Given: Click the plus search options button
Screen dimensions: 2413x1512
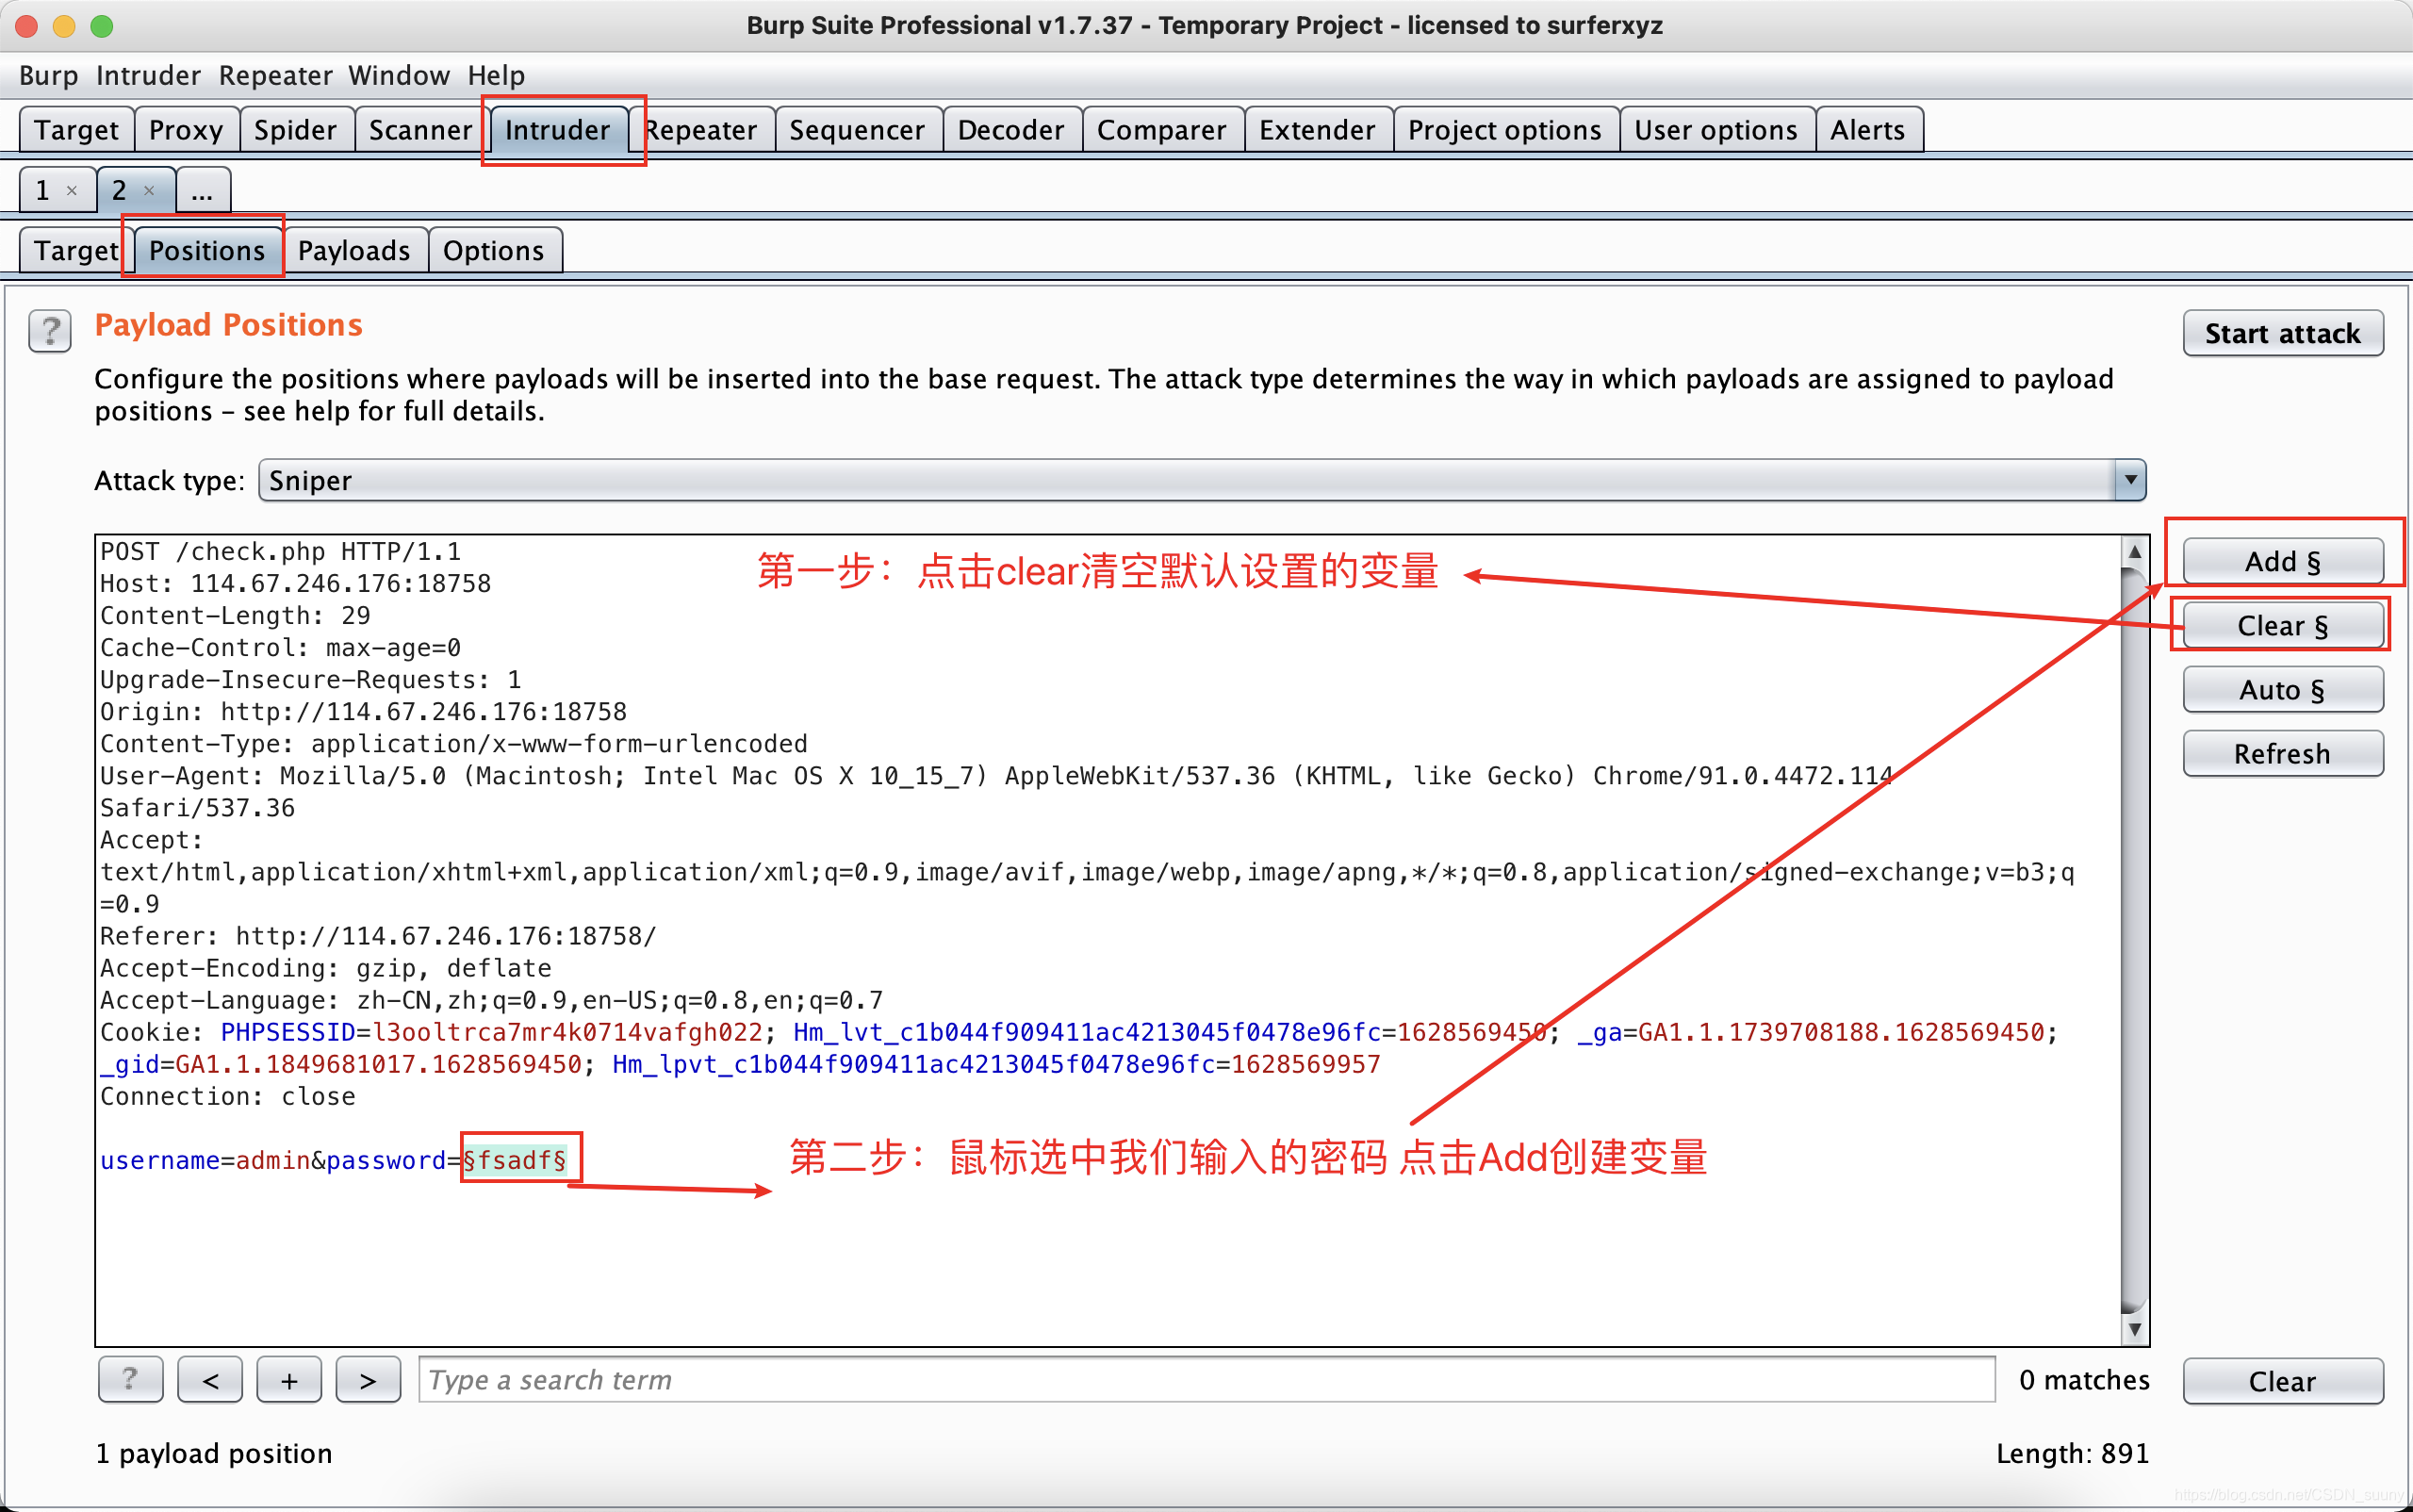Looking at the screenshot, I should tap(289, 1380).
